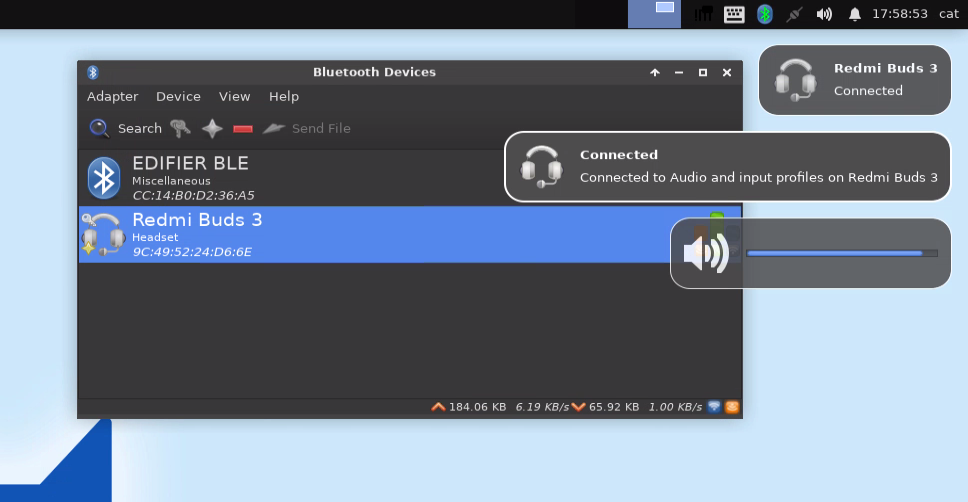Click the cat user label in panel

point(949,14)
